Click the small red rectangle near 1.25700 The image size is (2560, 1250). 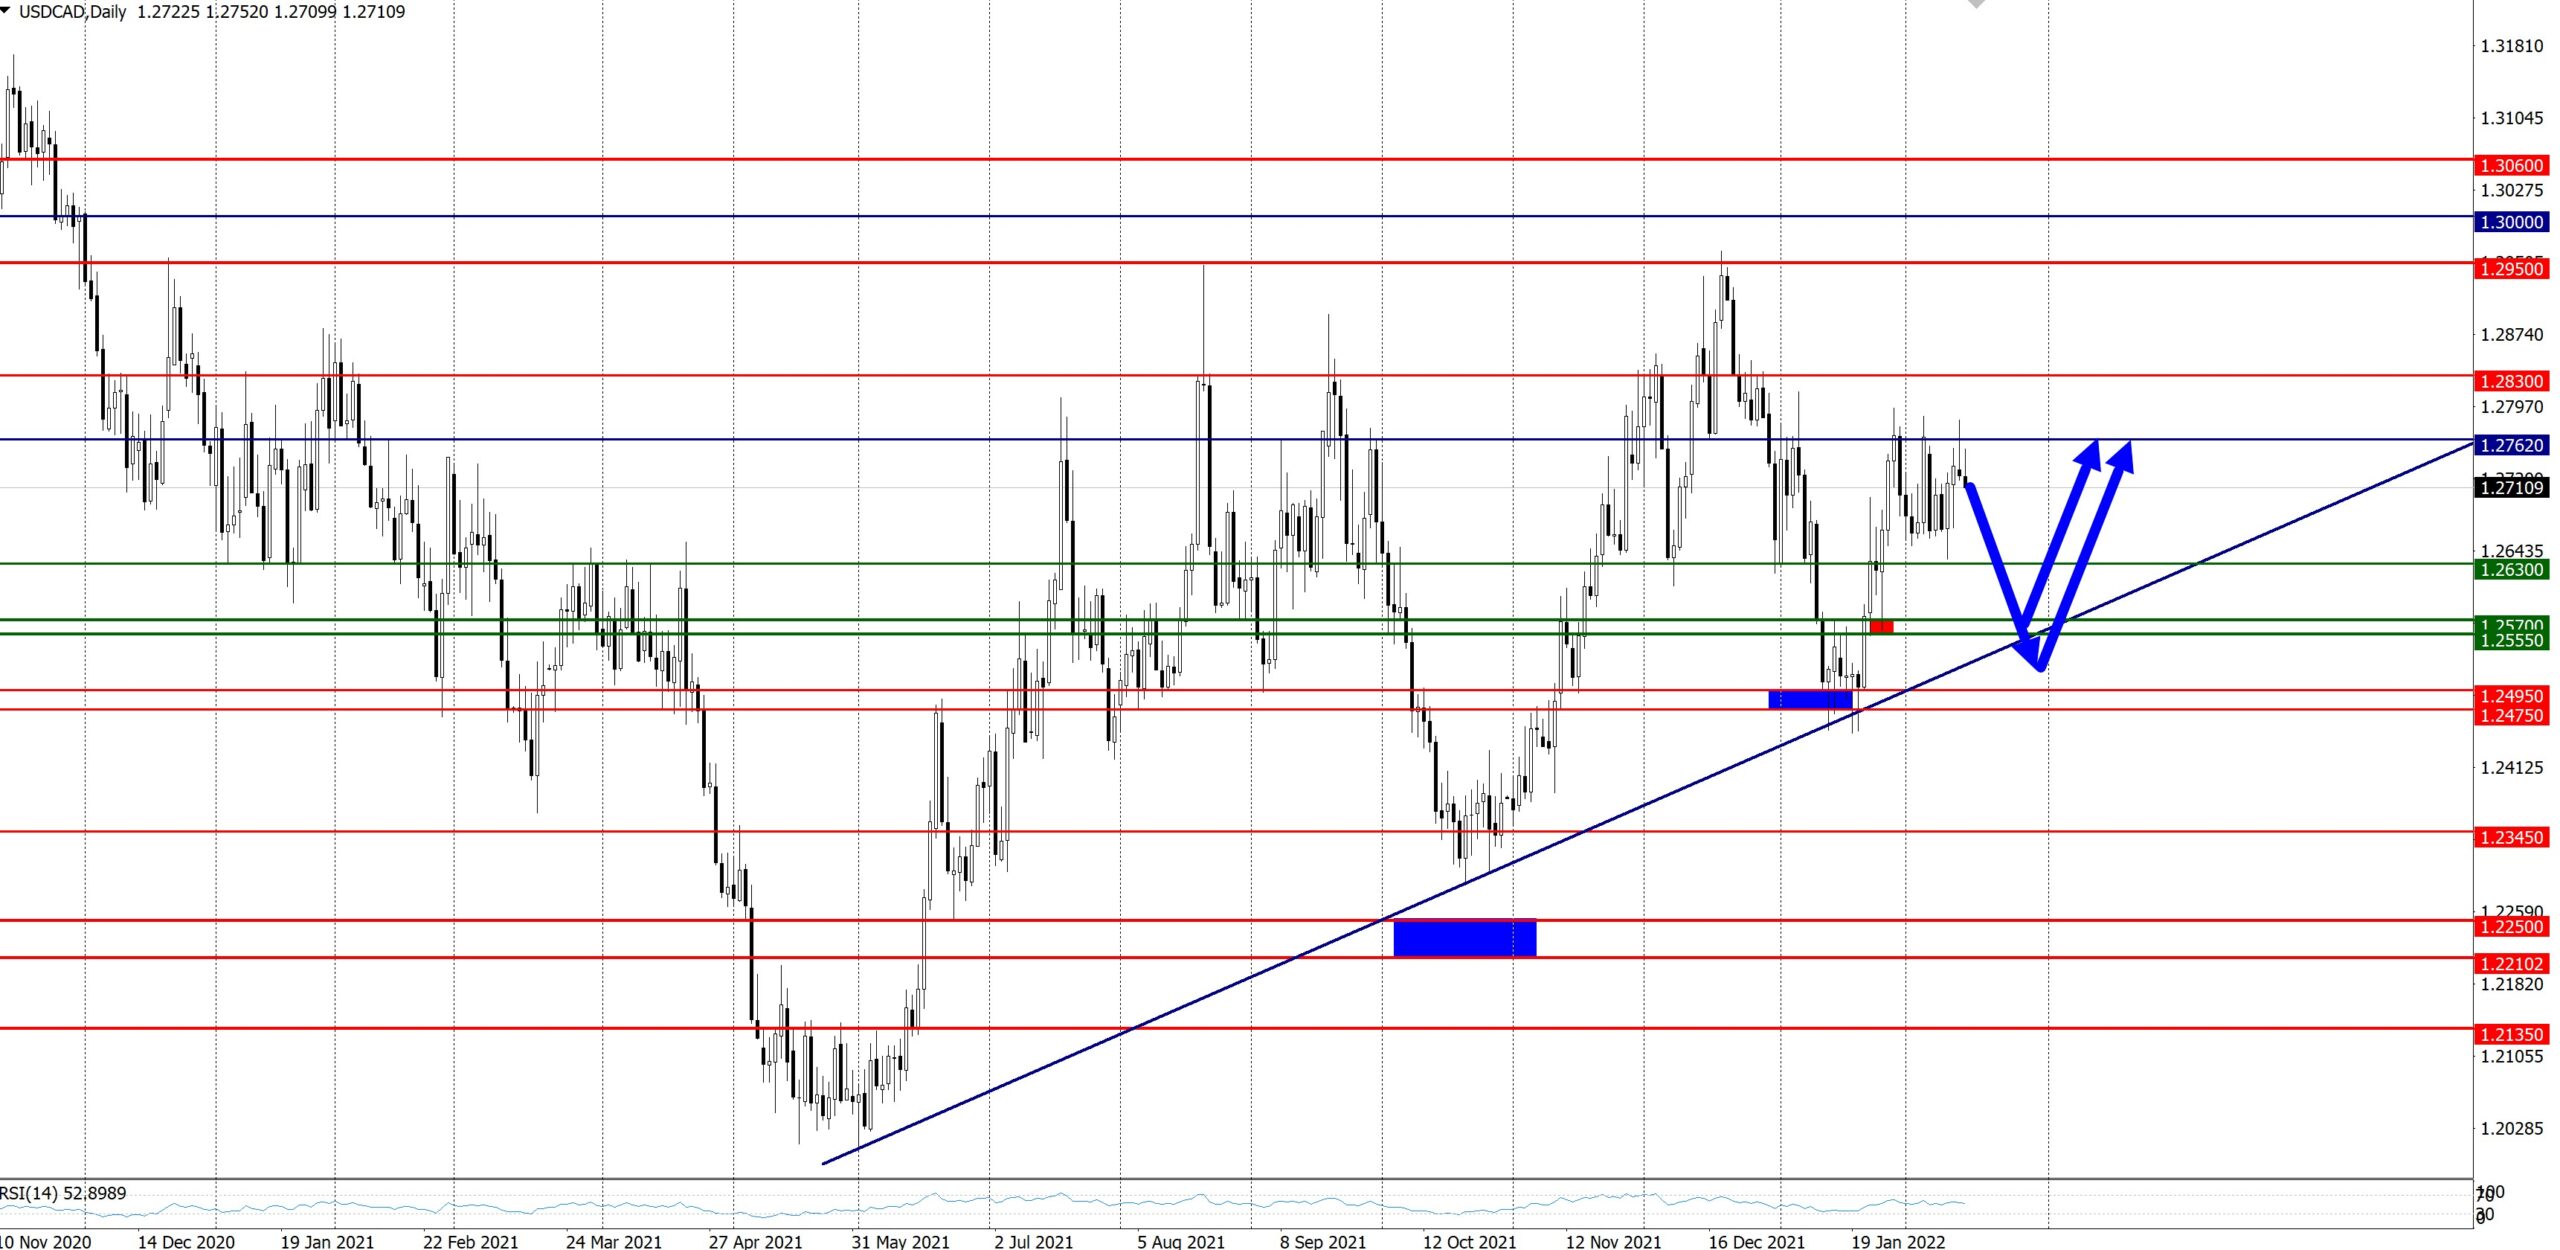pyautogui.click(x=1881, y=627)
